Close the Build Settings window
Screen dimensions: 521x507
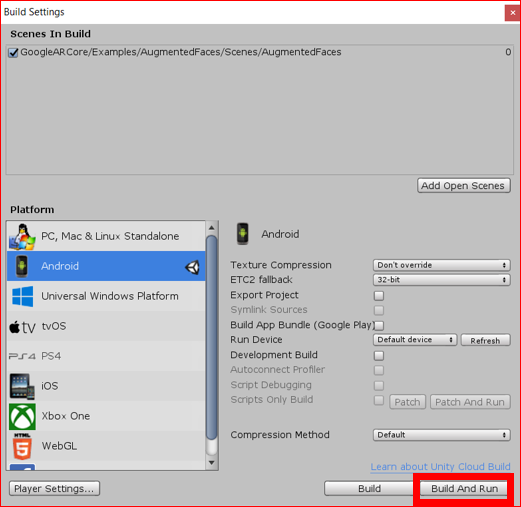pos(512,13)
